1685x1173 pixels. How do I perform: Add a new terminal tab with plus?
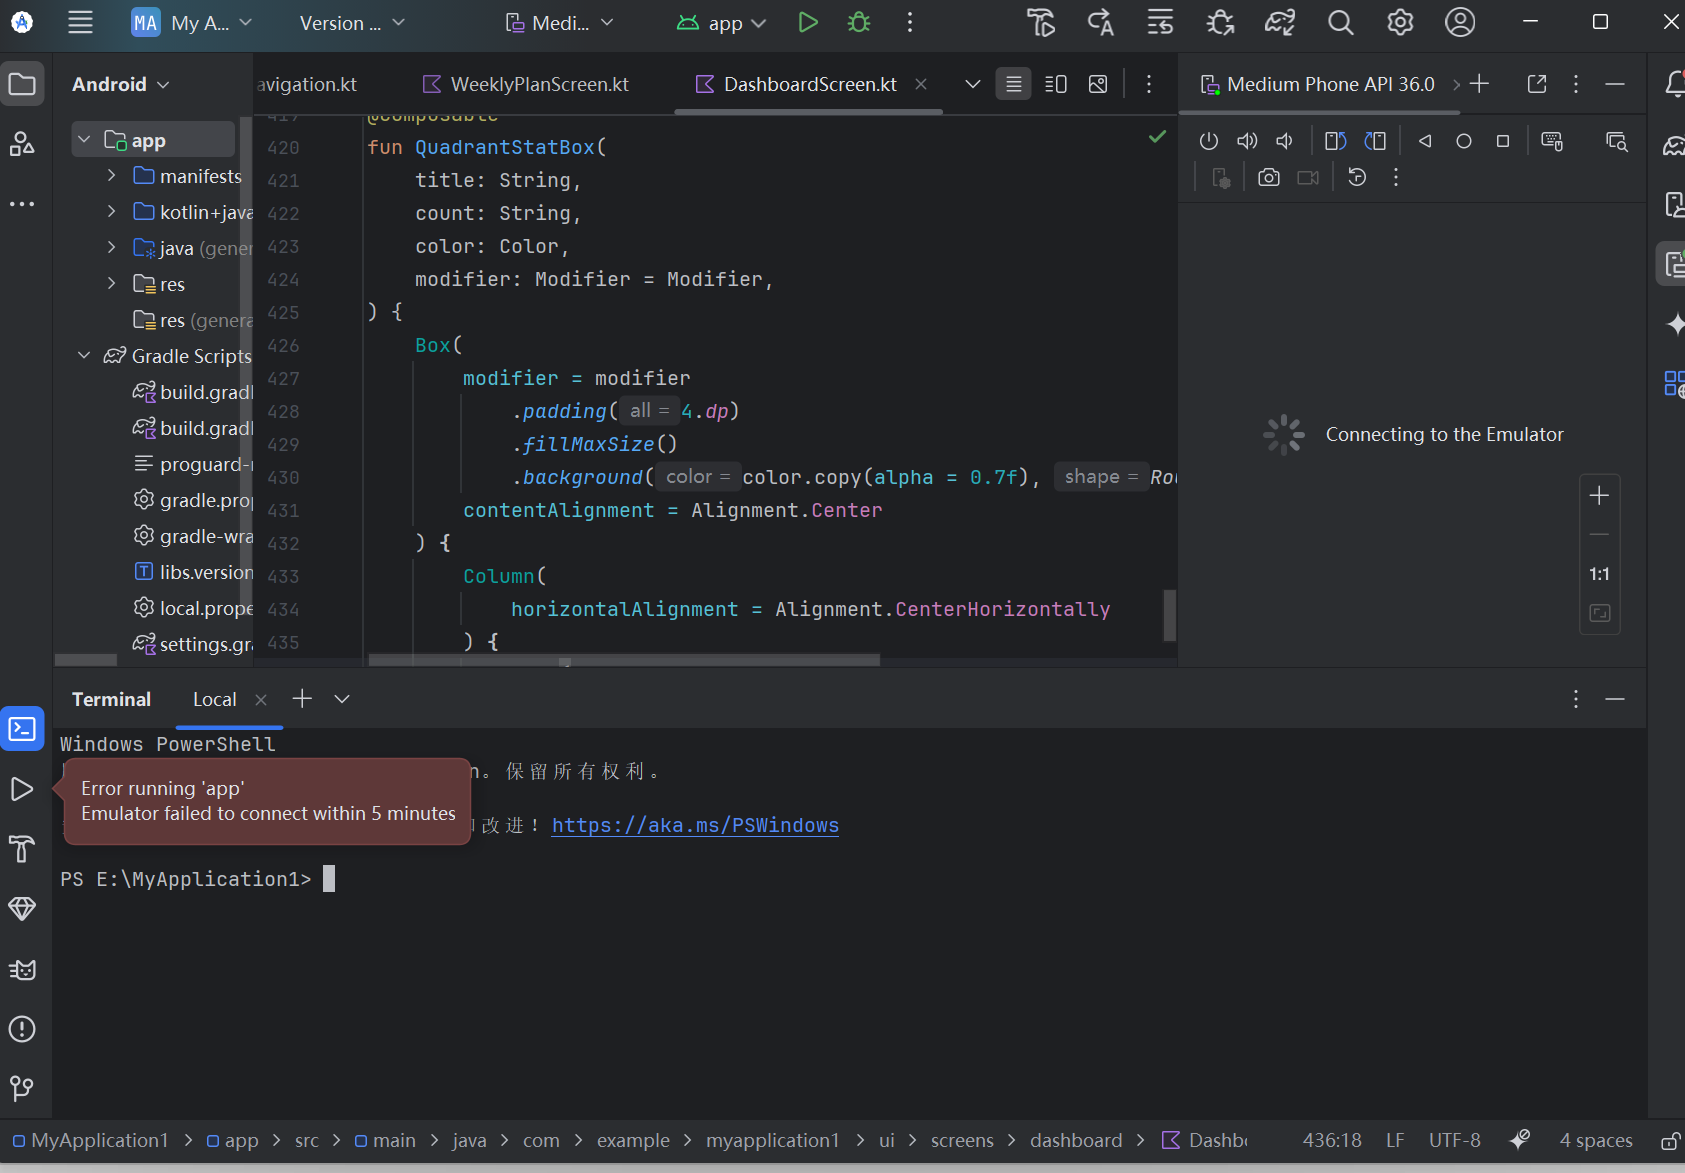click(302, 699)
